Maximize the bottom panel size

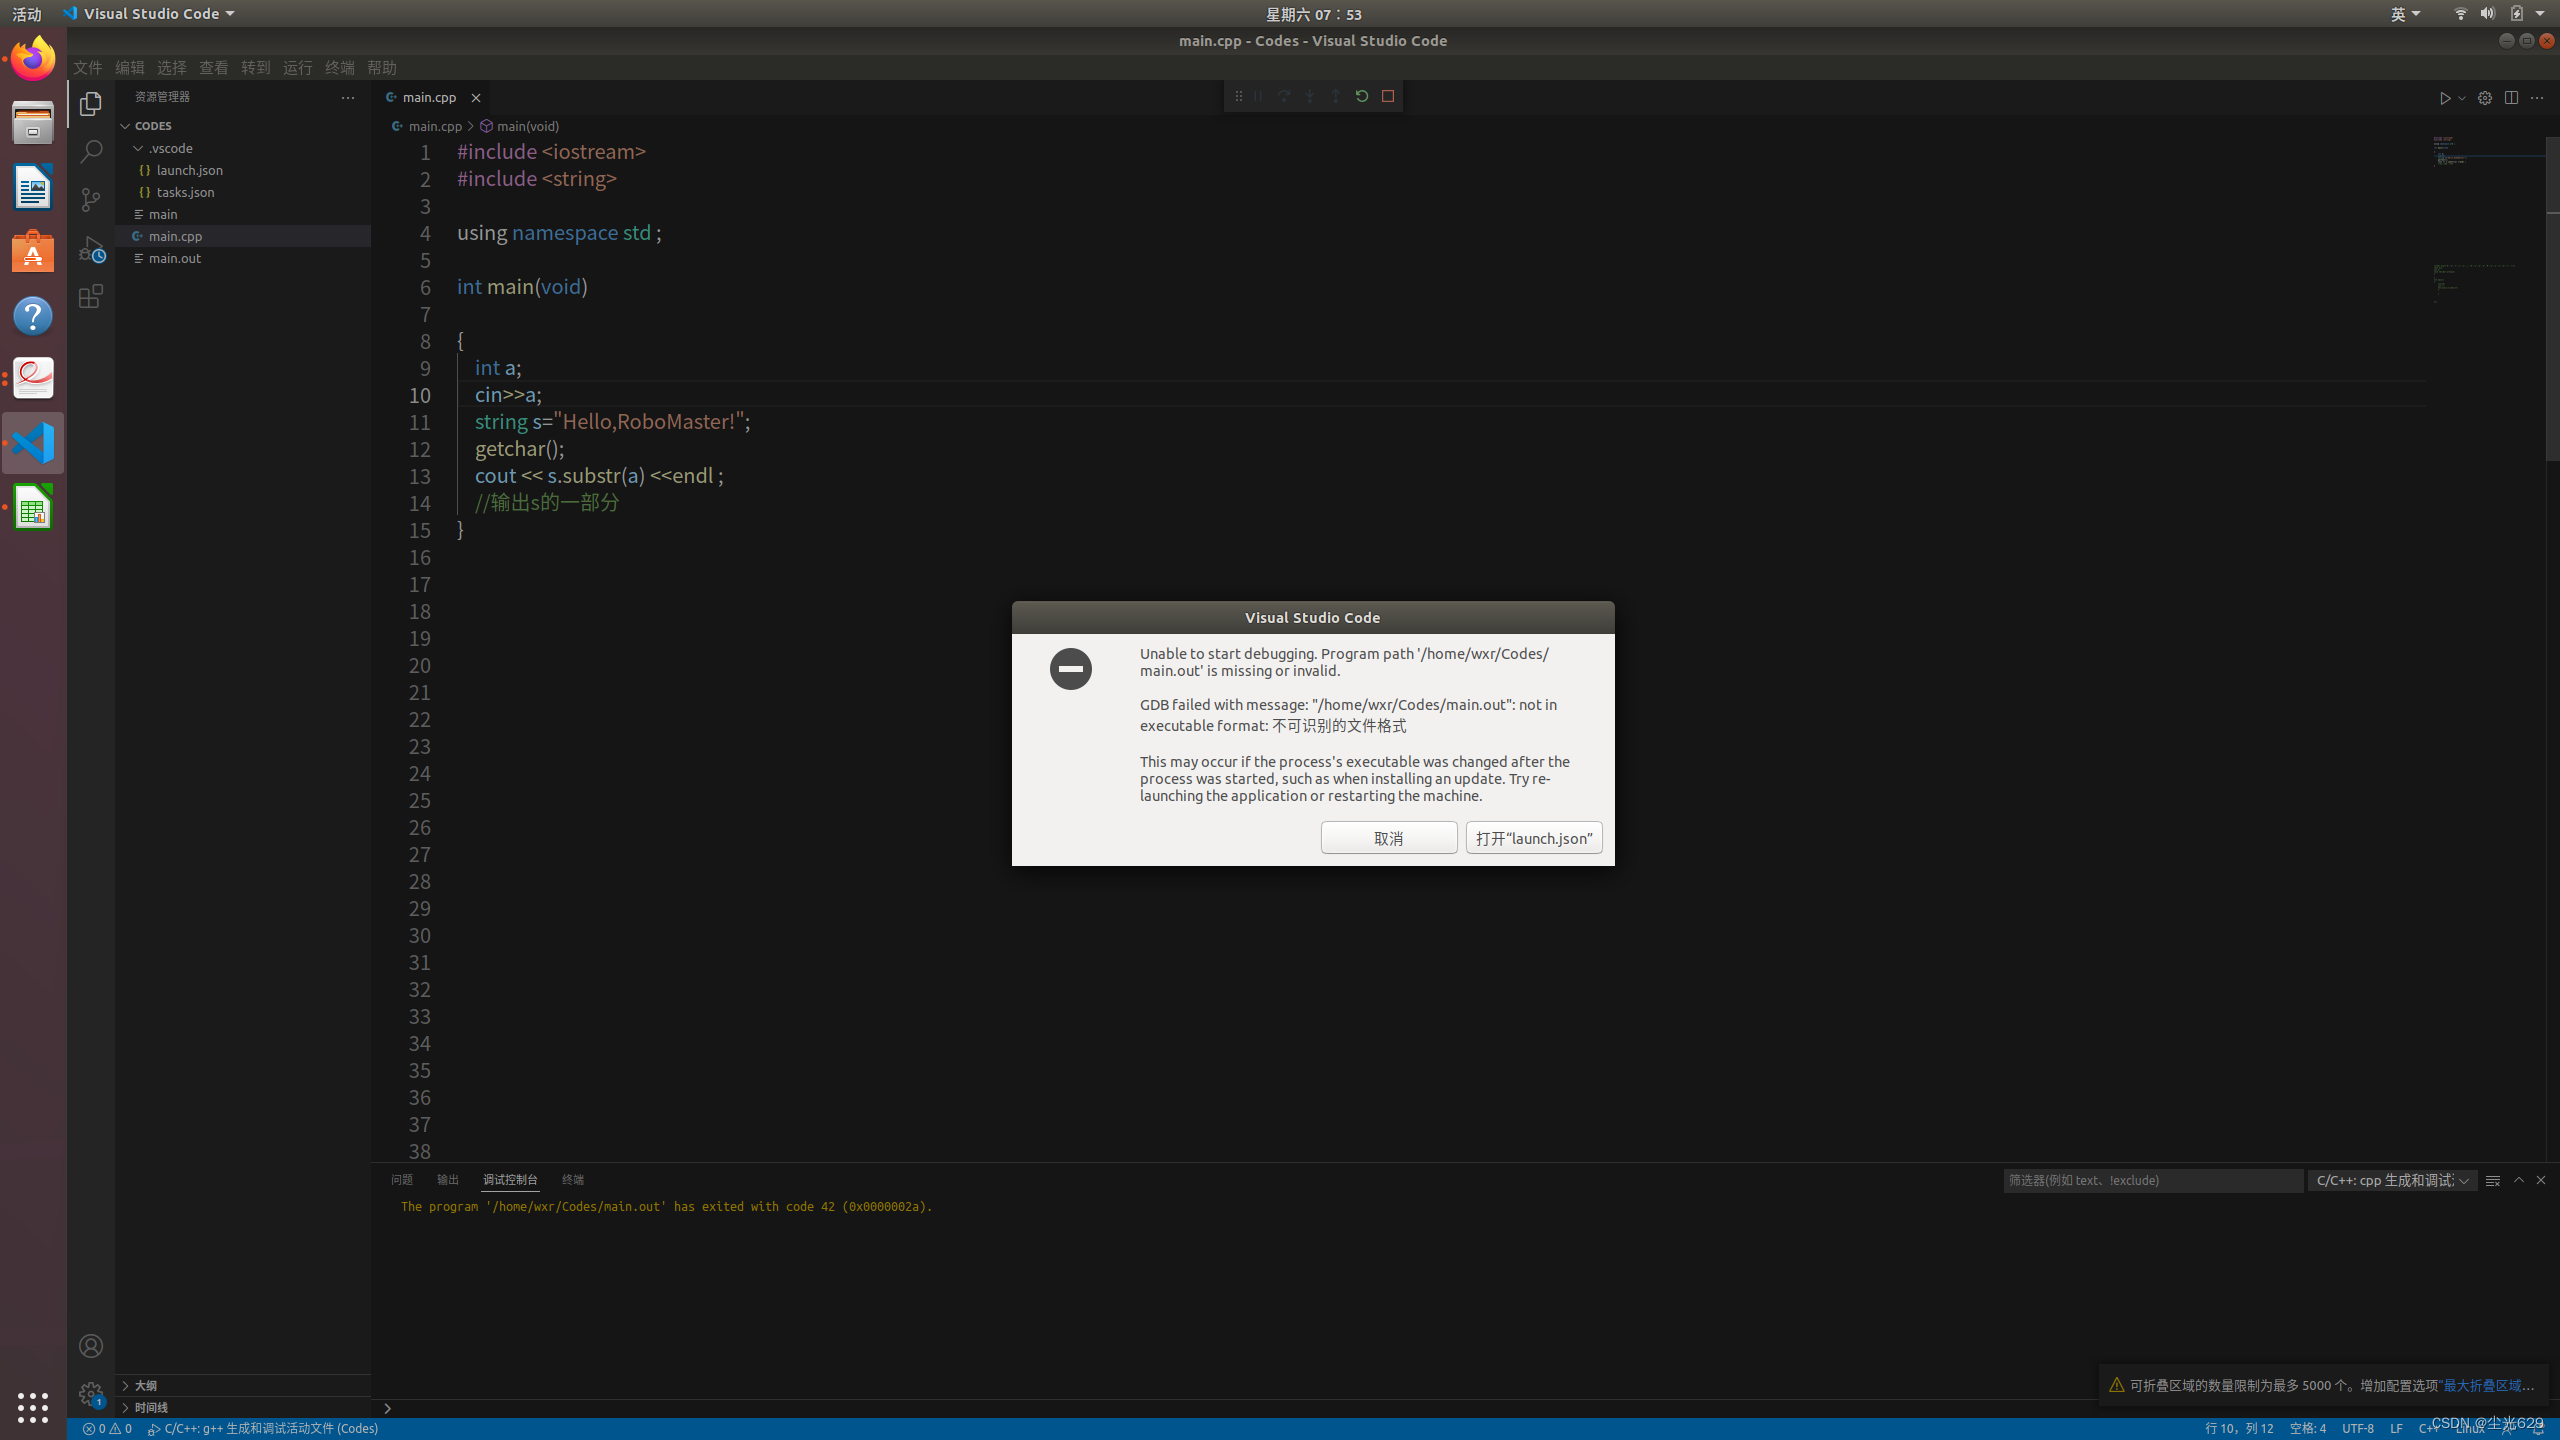2519,1181
